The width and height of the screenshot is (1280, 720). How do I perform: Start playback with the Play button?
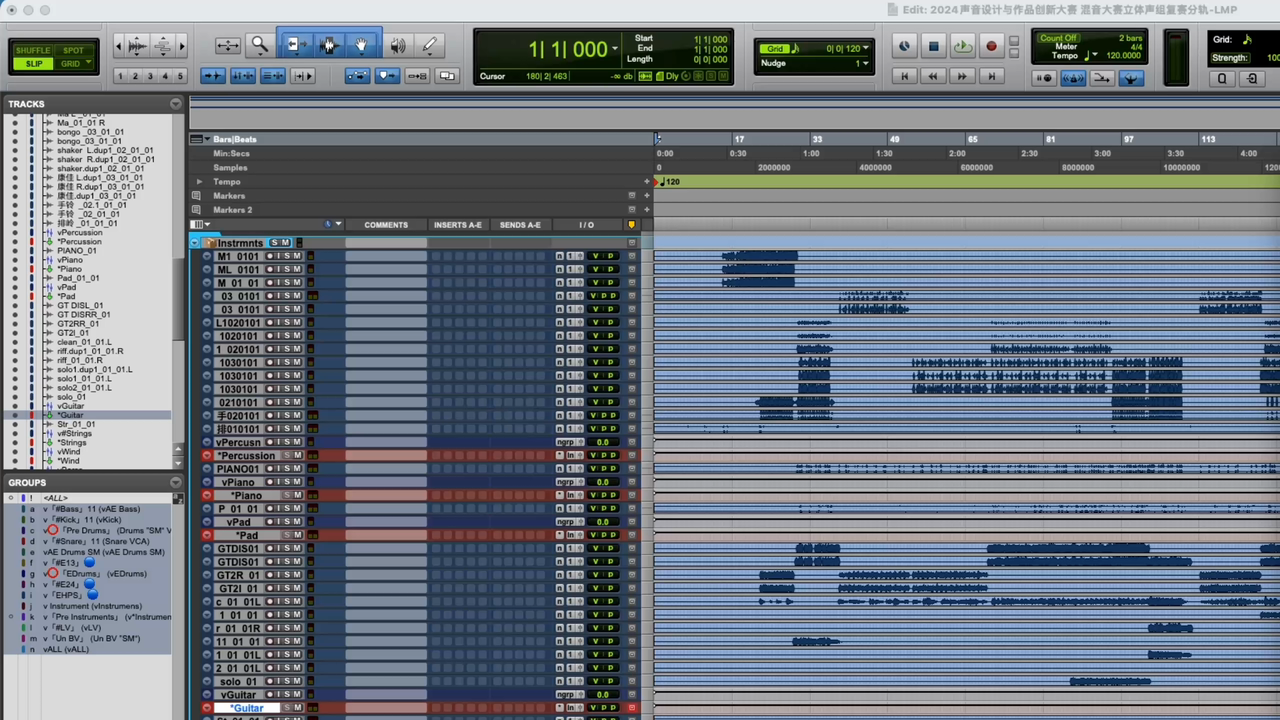point(962,46)
